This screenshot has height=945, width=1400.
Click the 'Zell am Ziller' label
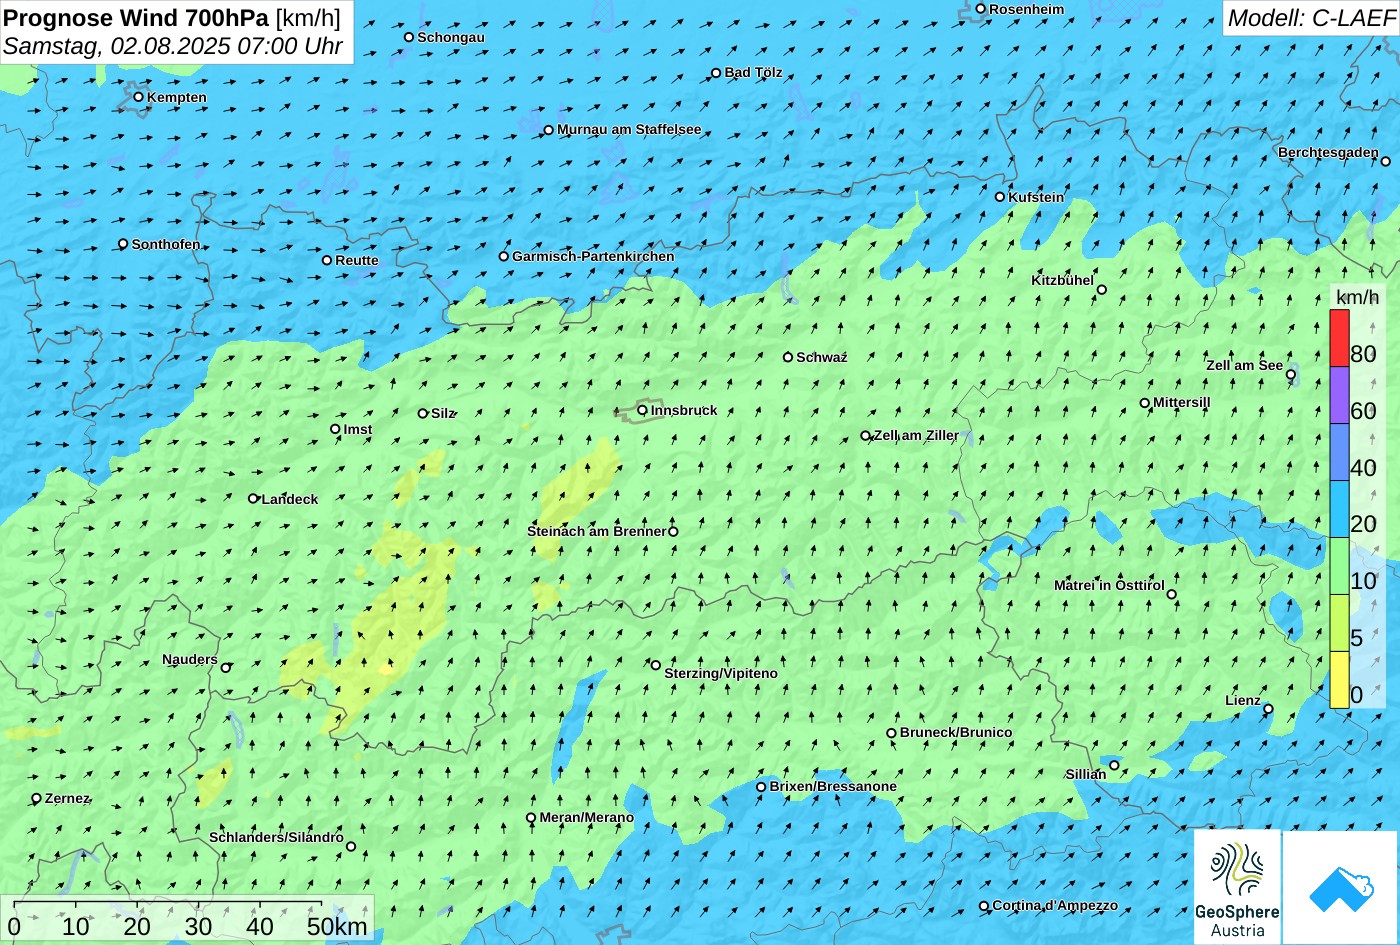pyautogui.click(x=916, y=435)
